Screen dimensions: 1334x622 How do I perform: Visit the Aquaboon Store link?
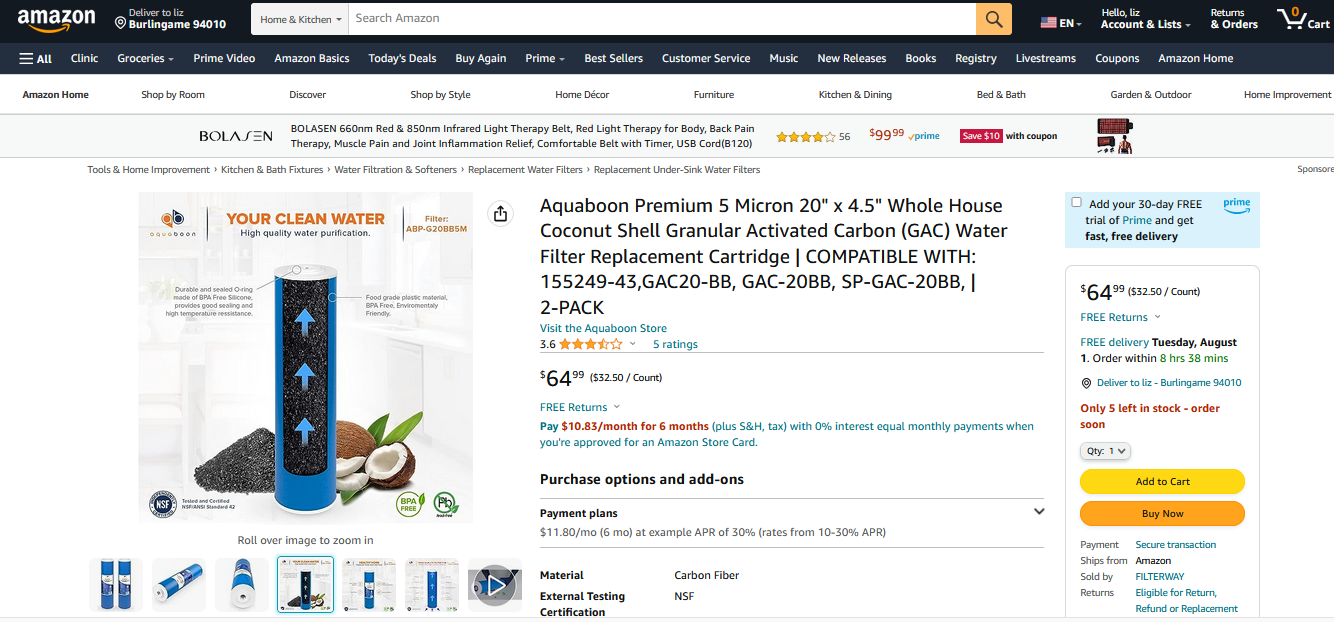click(603, 328)
